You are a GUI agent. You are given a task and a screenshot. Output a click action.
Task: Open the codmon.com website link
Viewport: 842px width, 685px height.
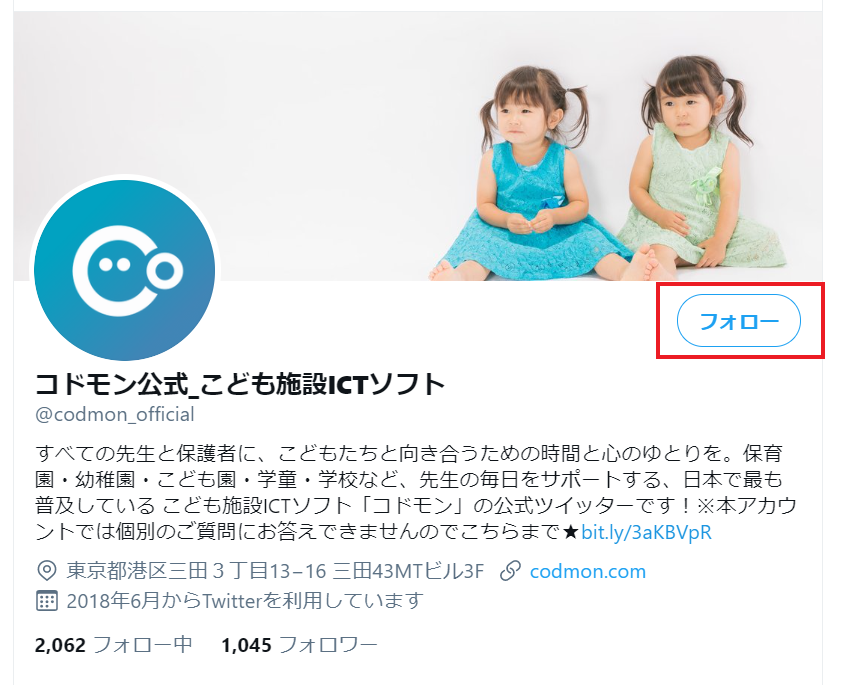[587, 571]
